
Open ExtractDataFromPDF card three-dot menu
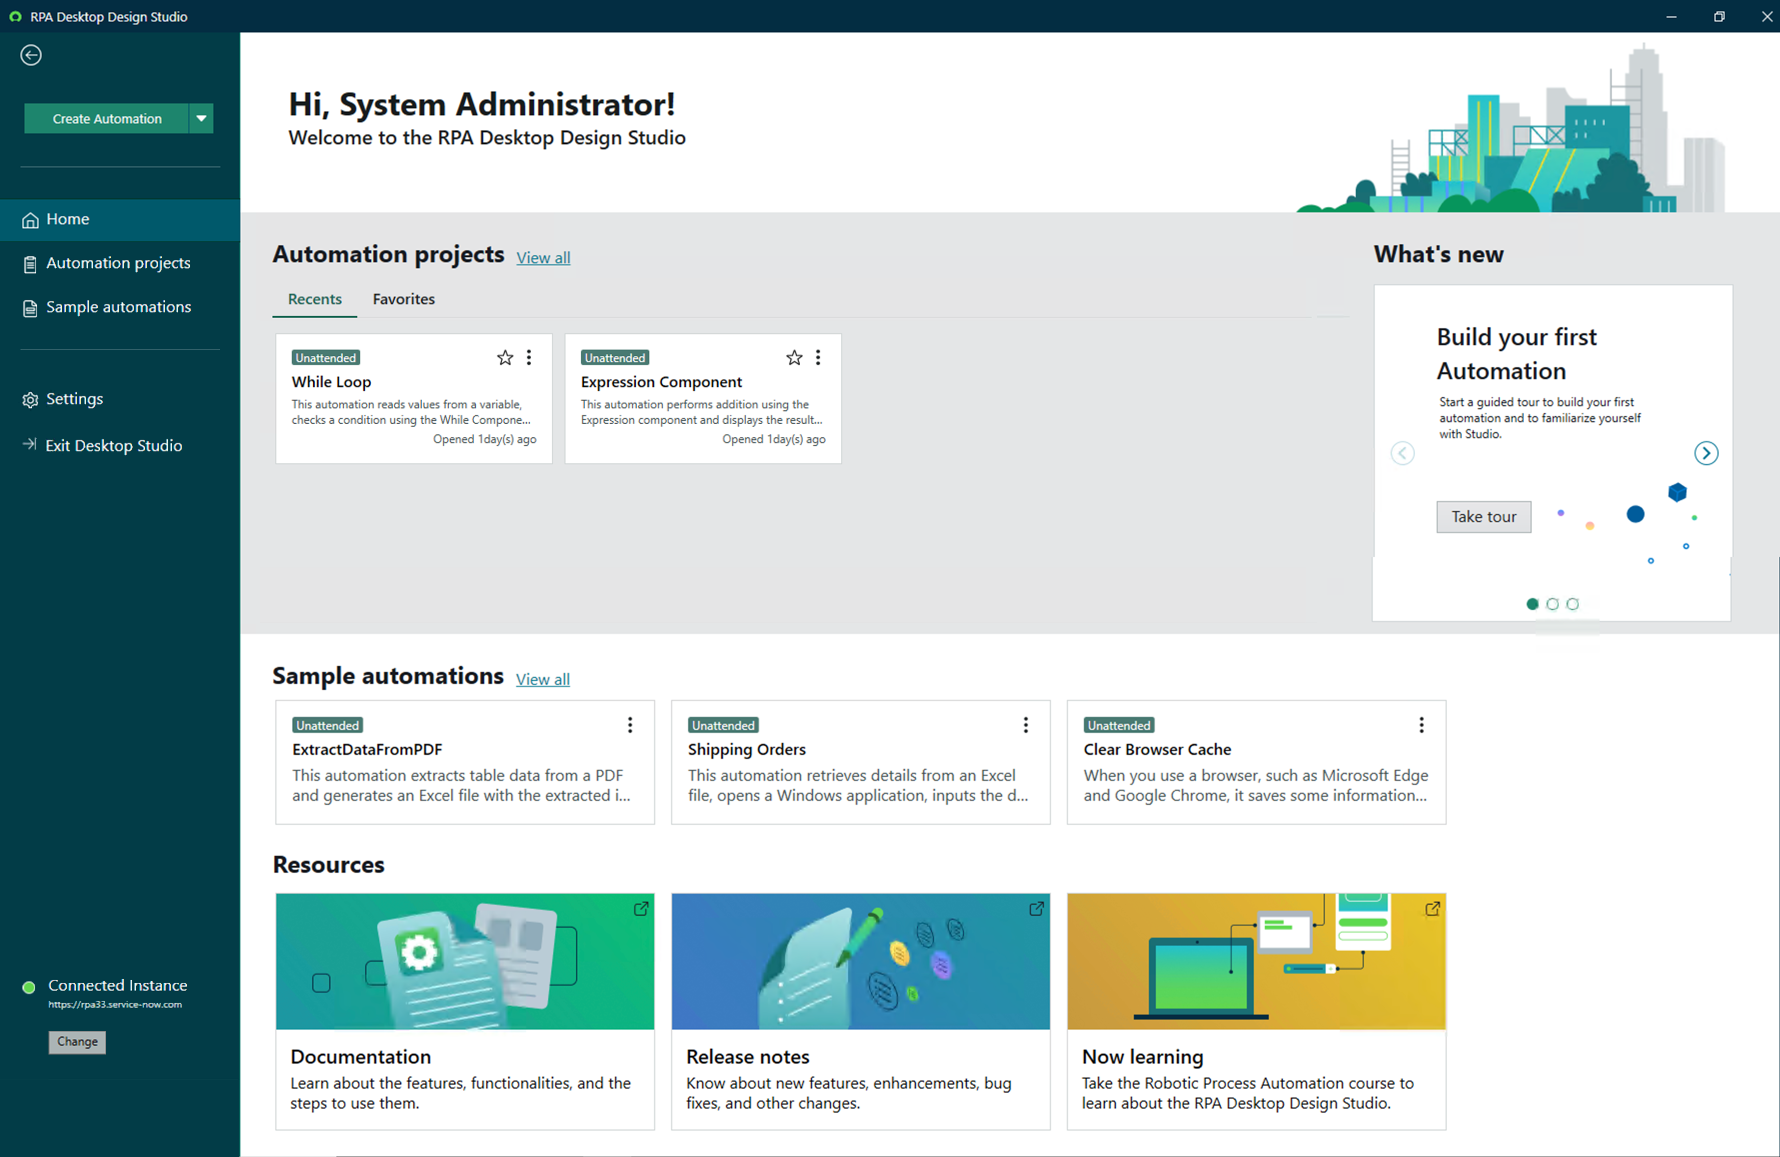click(x=630, y=725)
